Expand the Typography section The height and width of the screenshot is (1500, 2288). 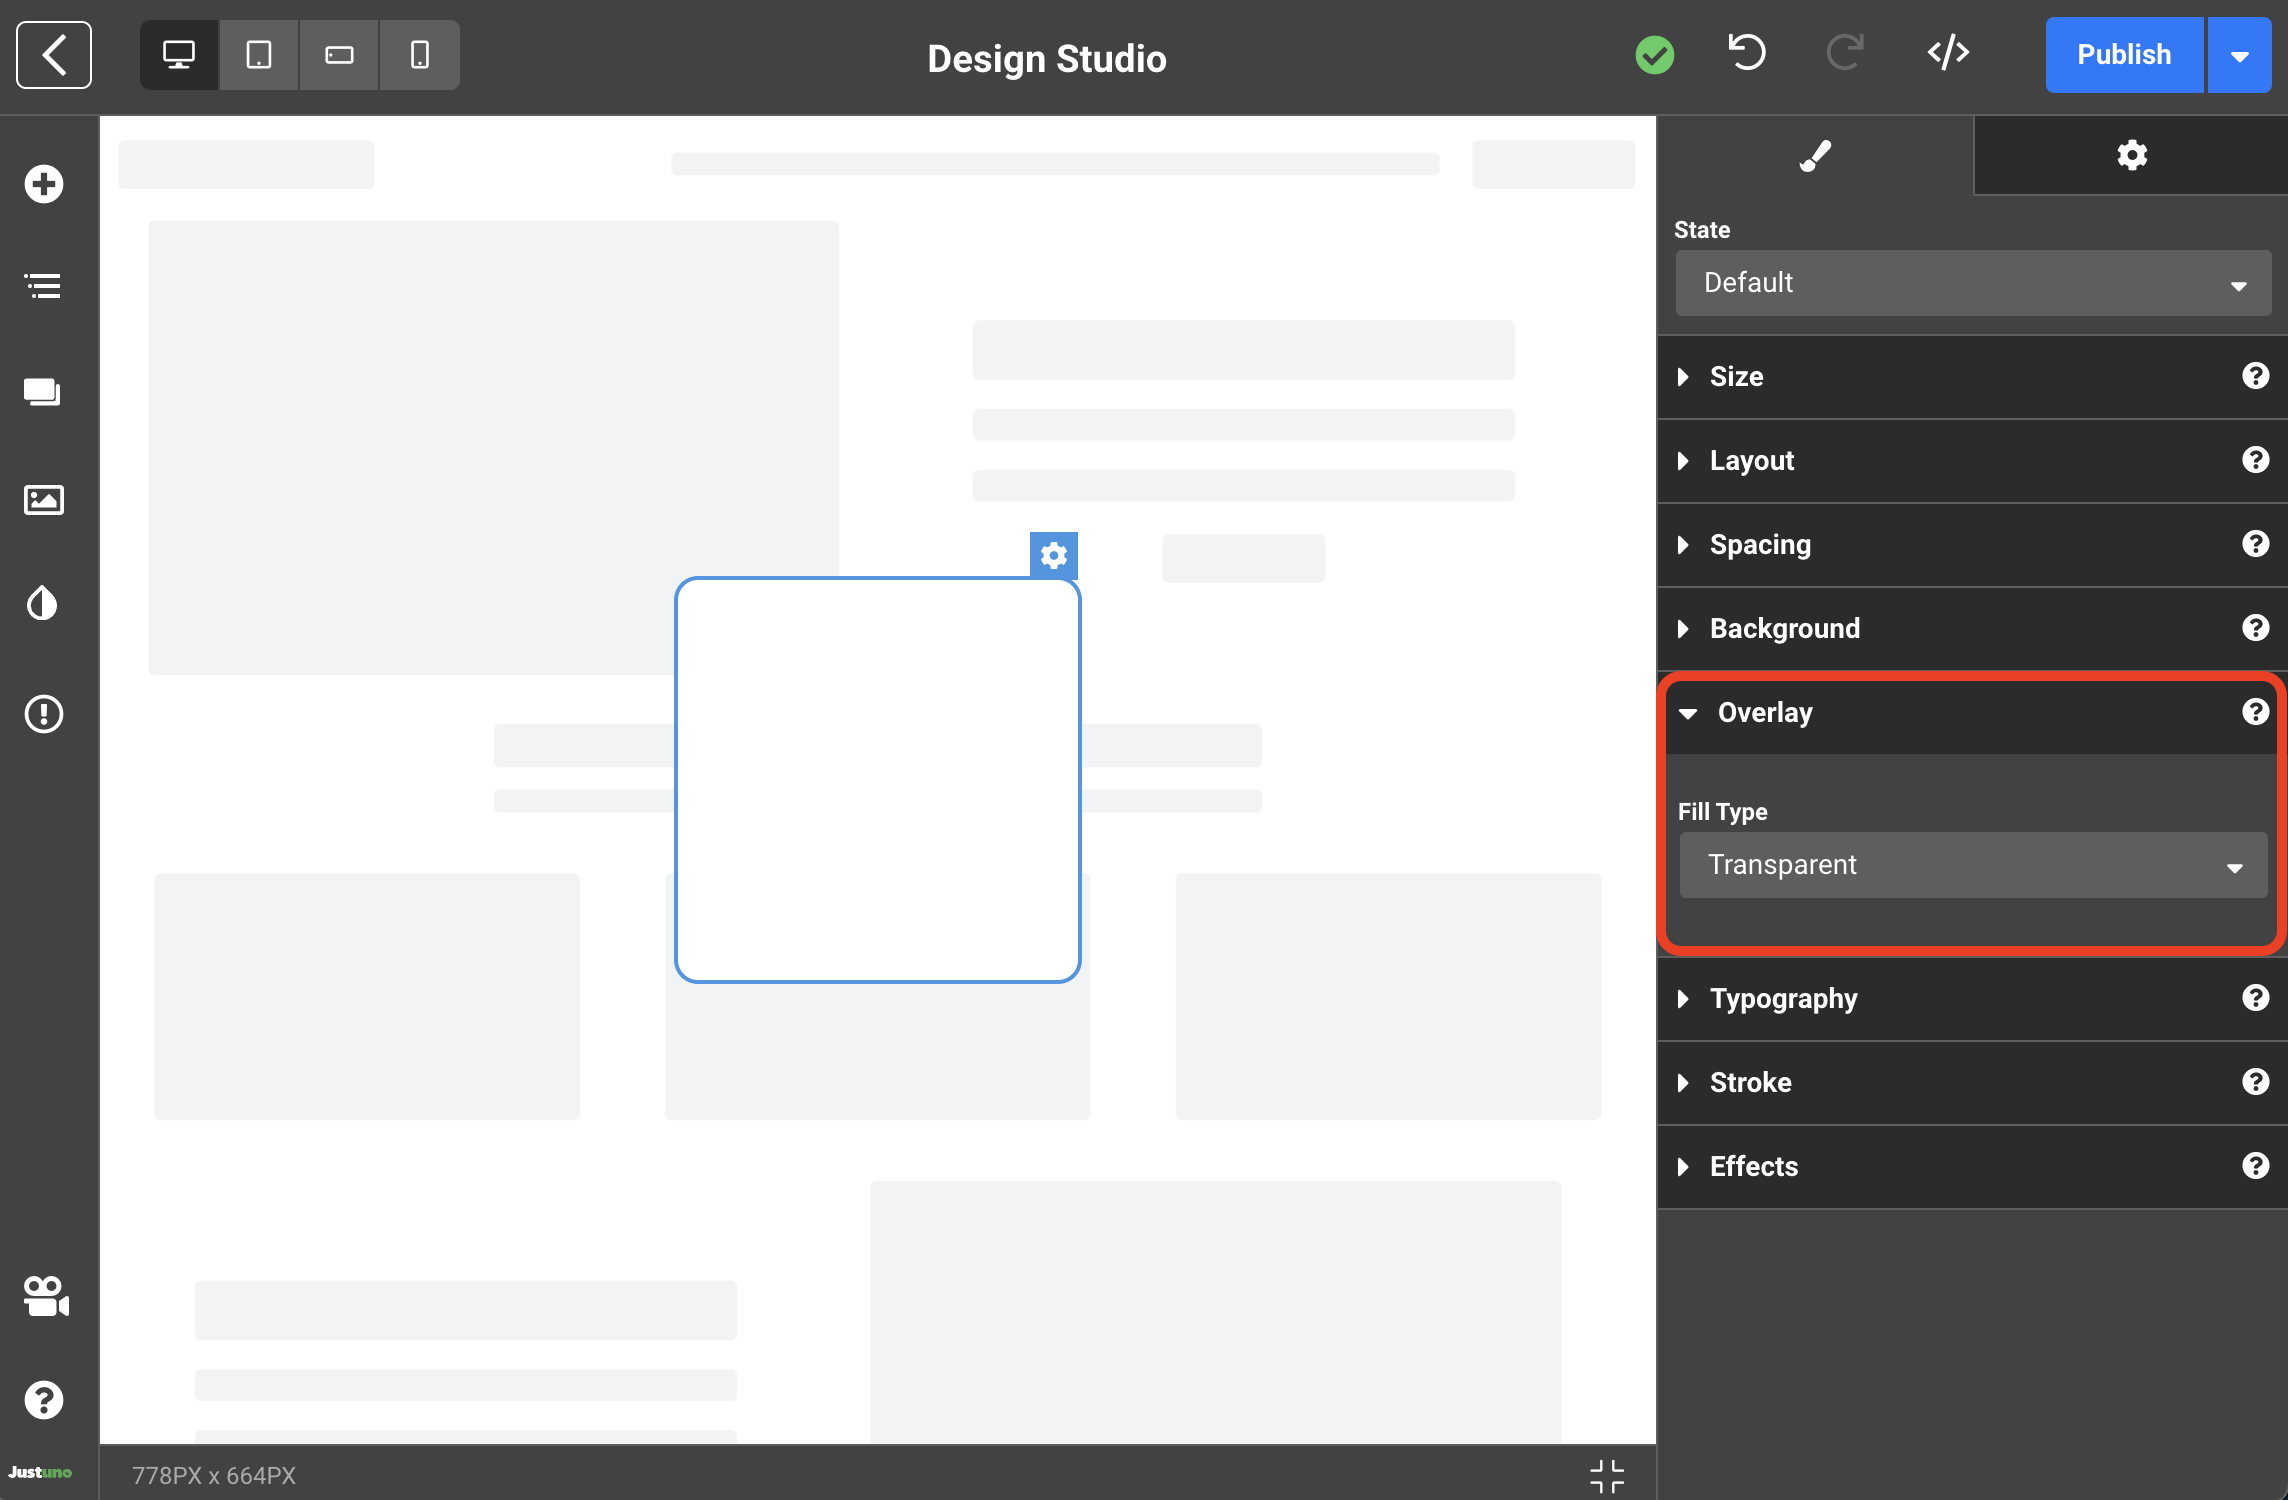click(x=1783, y=998)
